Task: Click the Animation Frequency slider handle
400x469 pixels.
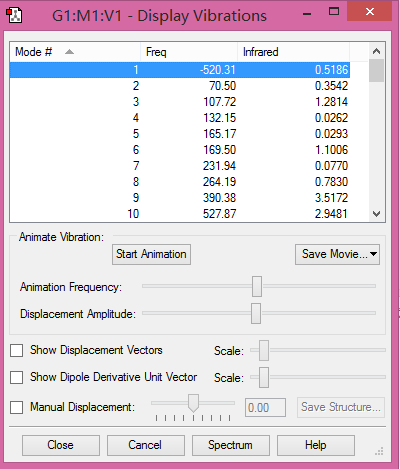Action: [257, 286]
